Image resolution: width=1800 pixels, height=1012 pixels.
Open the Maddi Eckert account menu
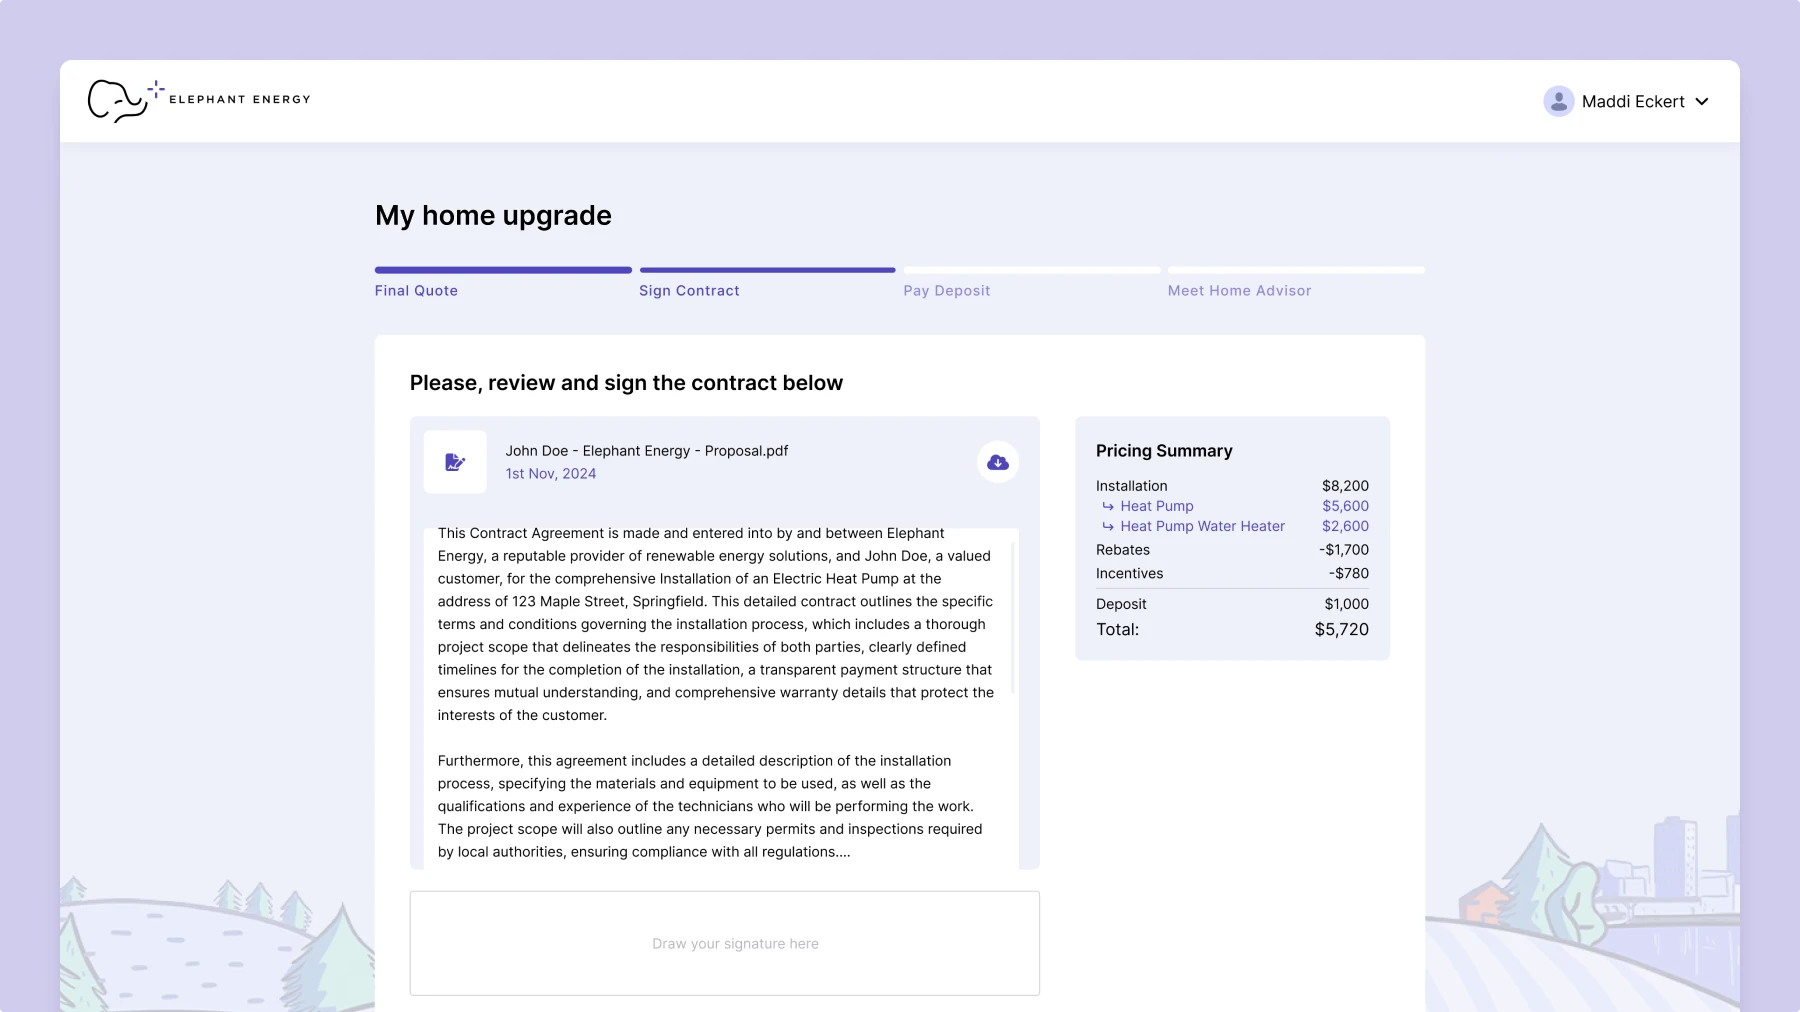coord(1633,101)
